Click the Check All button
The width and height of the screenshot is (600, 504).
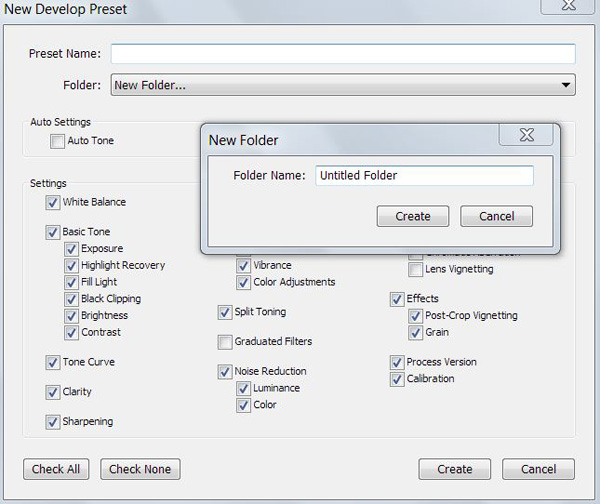tap(56, 469)
